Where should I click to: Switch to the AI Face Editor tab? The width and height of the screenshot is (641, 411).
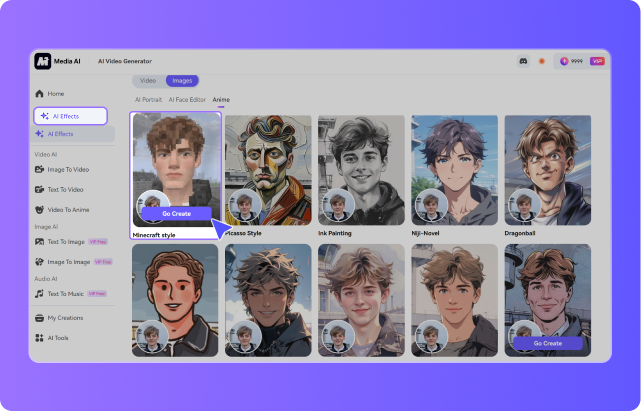point(186,100)
